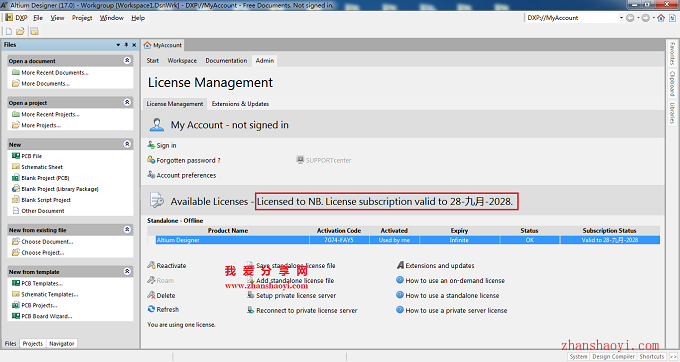Screen dimensions: 680x362
Task: Open the DXP address bar dropdown
Action: (x=621, y=18)
